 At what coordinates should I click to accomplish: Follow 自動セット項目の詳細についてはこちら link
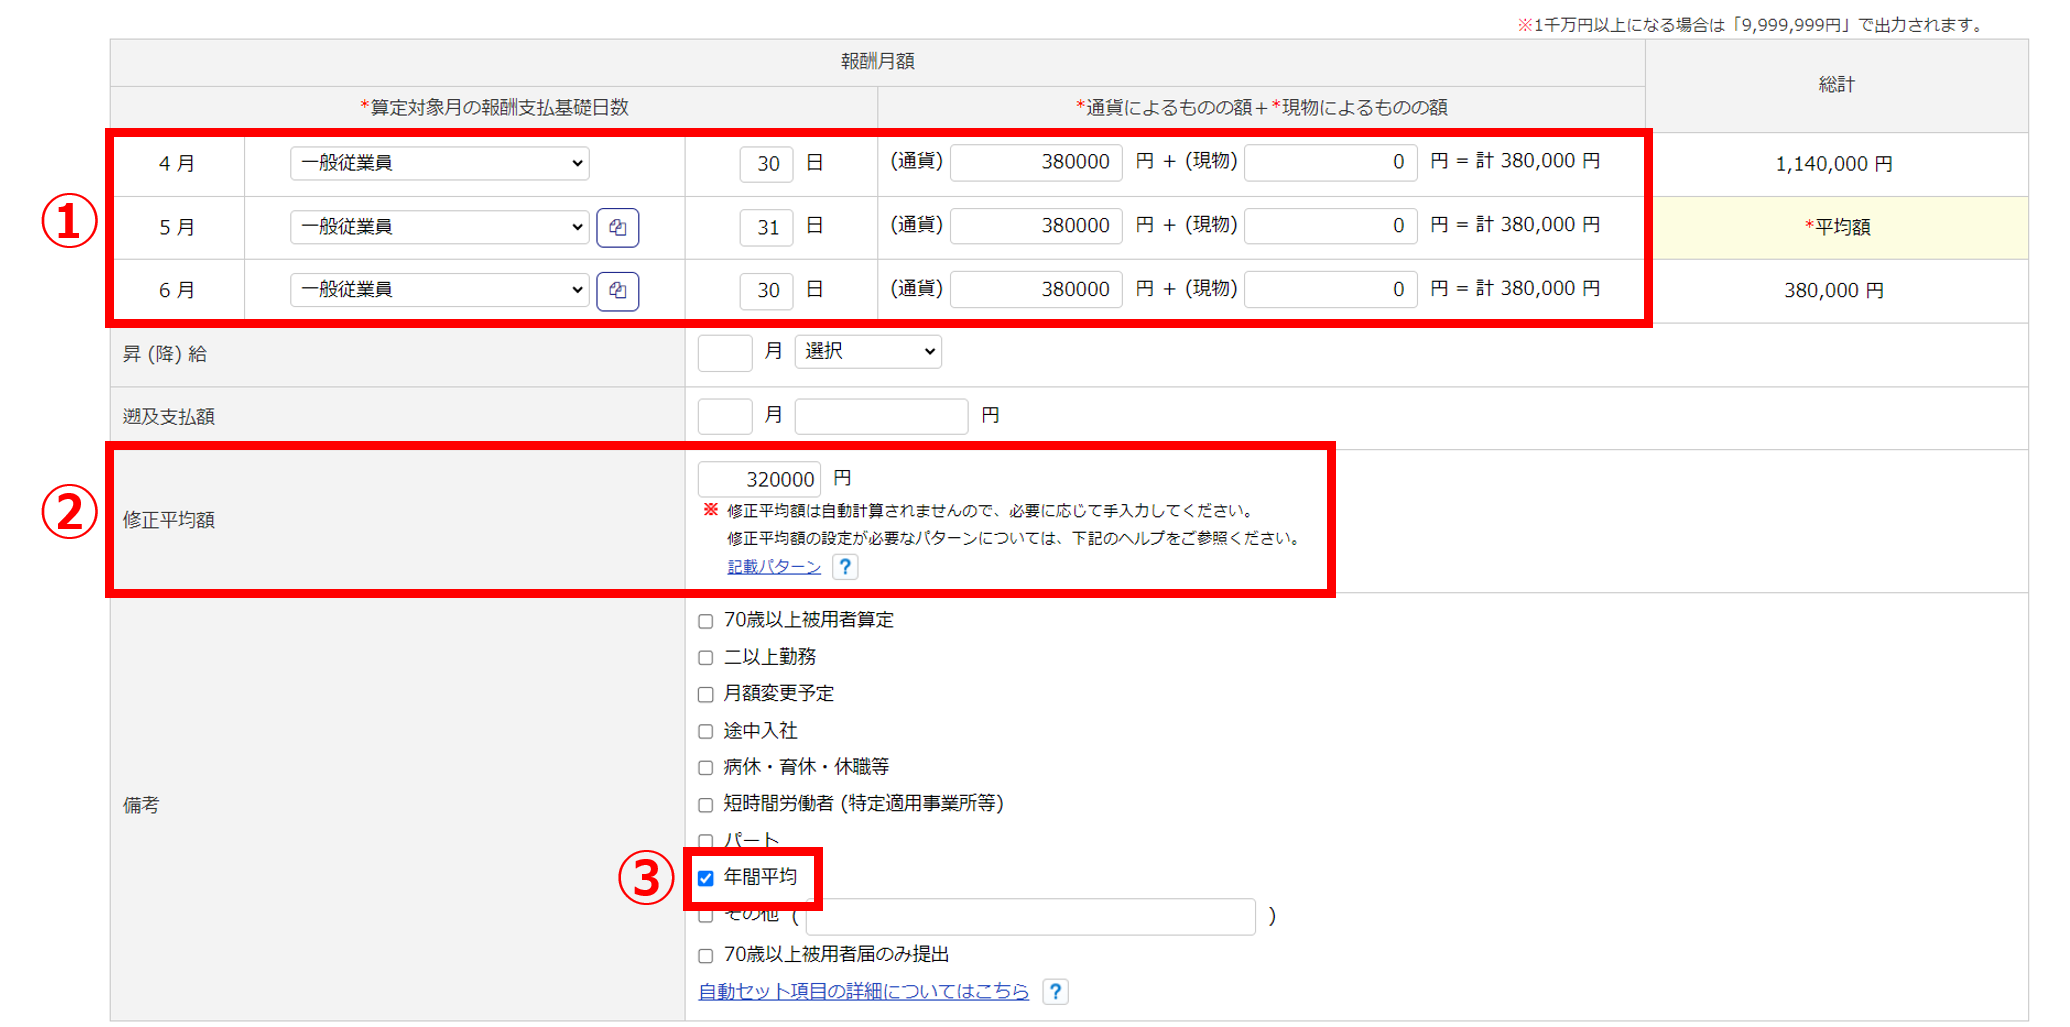863,991
